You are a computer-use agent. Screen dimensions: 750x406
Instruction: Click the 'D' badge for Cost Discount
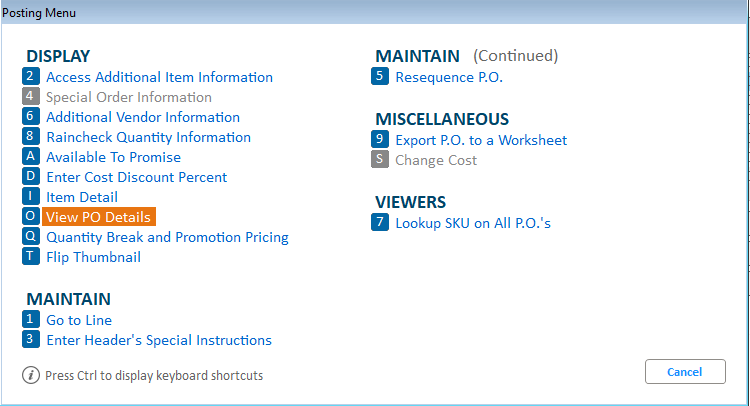coord(30,177)
